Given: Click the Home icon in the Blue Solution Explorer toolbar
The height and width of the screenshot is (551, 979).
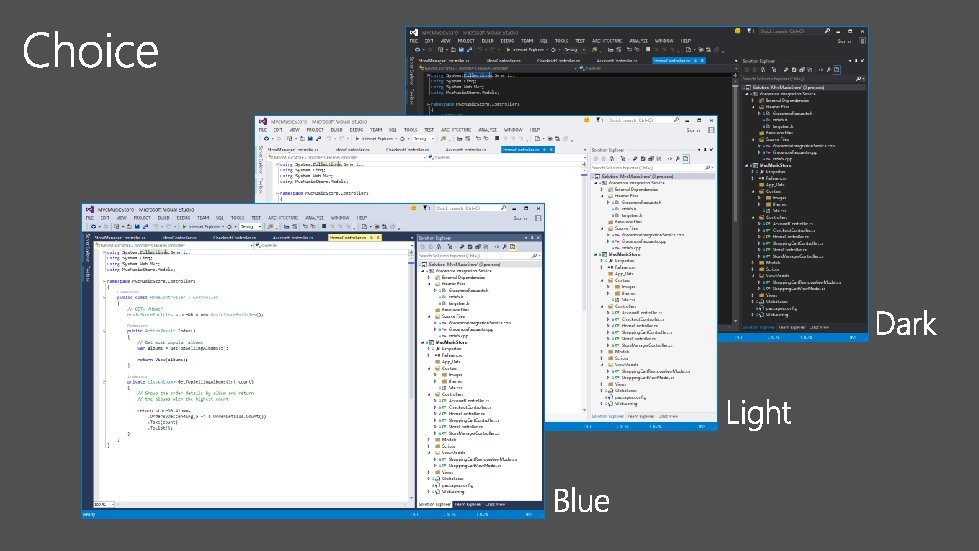Looking at the screenshot, I should tap(439, 246).
